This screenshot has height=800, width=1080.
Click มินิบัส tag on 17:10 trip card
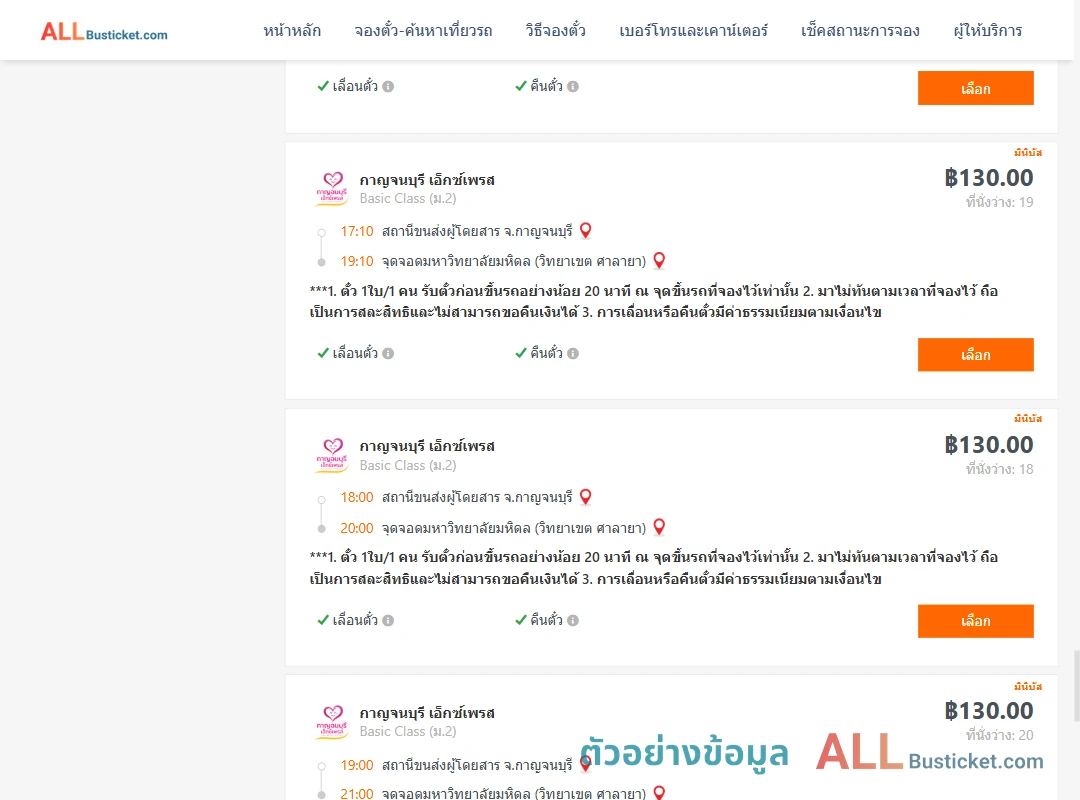click(x=1028, y=152)
